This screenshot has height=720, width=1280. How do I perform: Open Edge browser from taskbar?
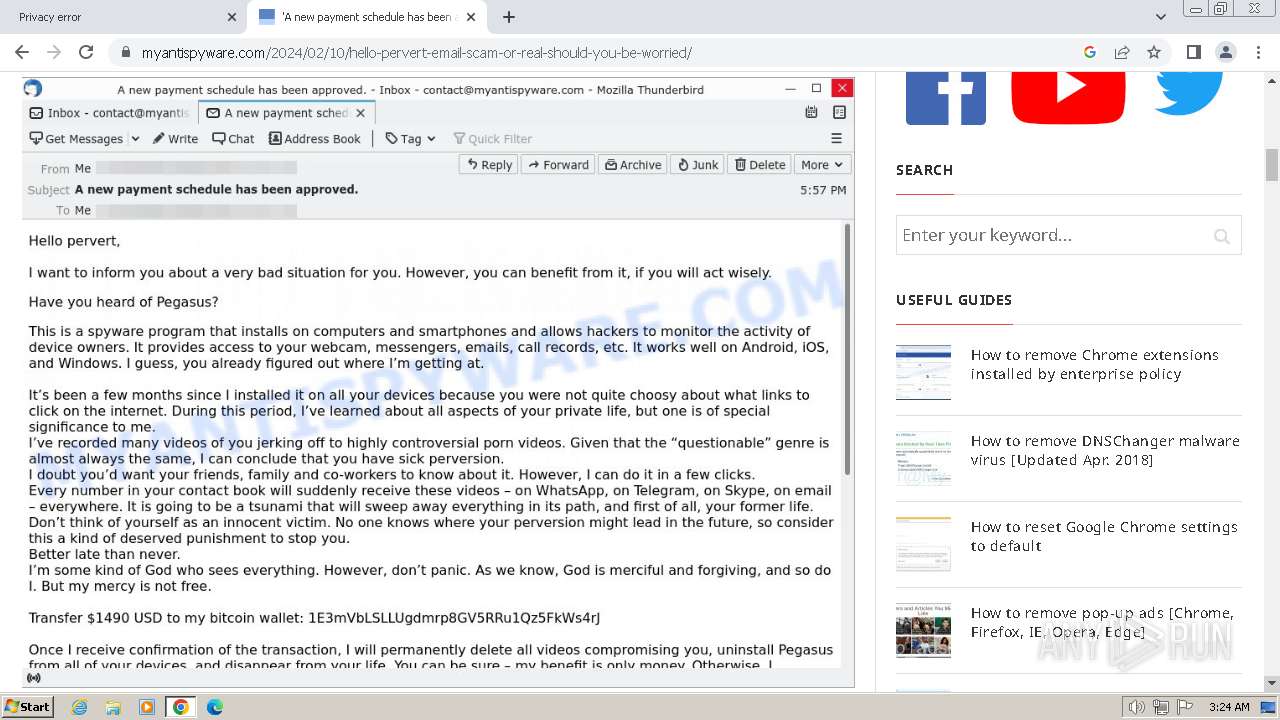(x=215, y=707)
